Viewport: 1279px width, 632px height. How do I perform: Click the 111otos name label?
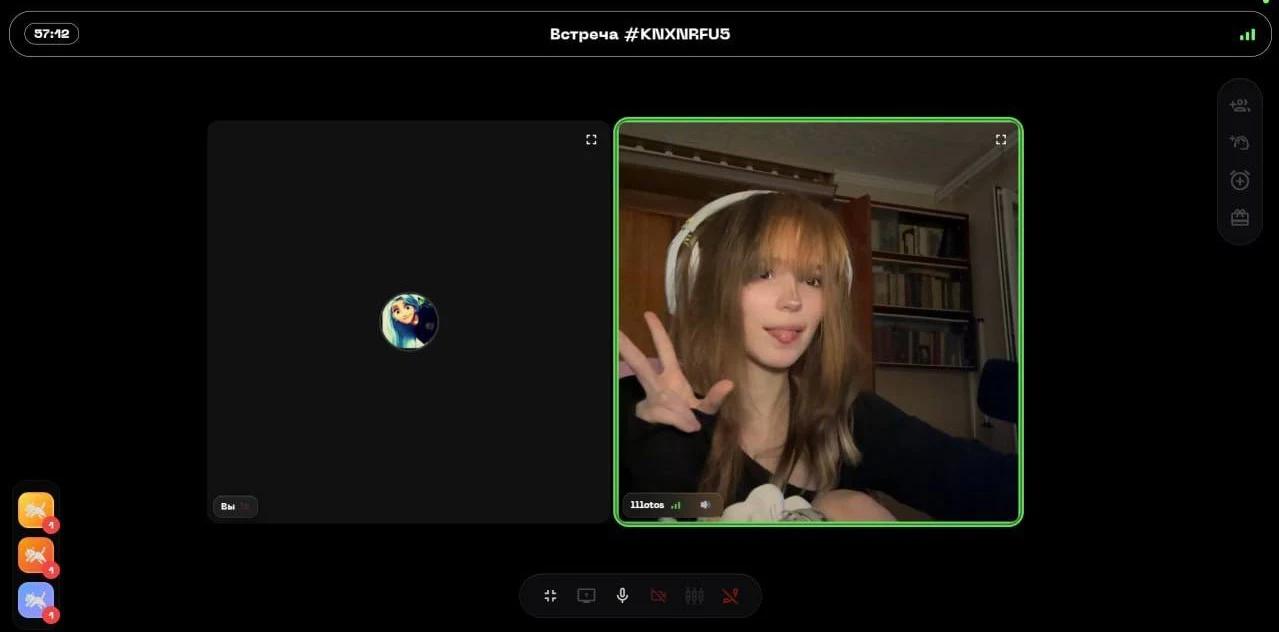(x=647, y=505)
